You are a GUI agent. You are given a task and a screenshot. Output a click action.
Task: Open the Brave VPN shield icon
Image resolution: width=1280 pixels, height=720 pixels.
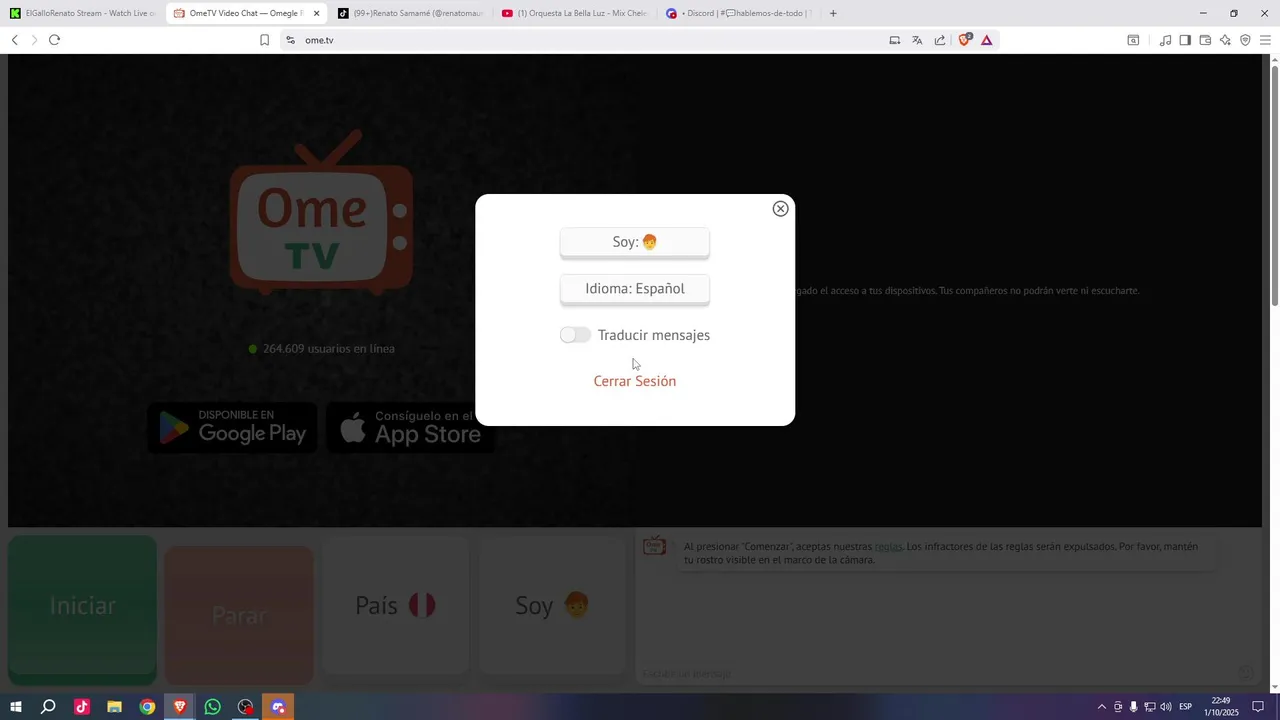[x=1245, y=40]
